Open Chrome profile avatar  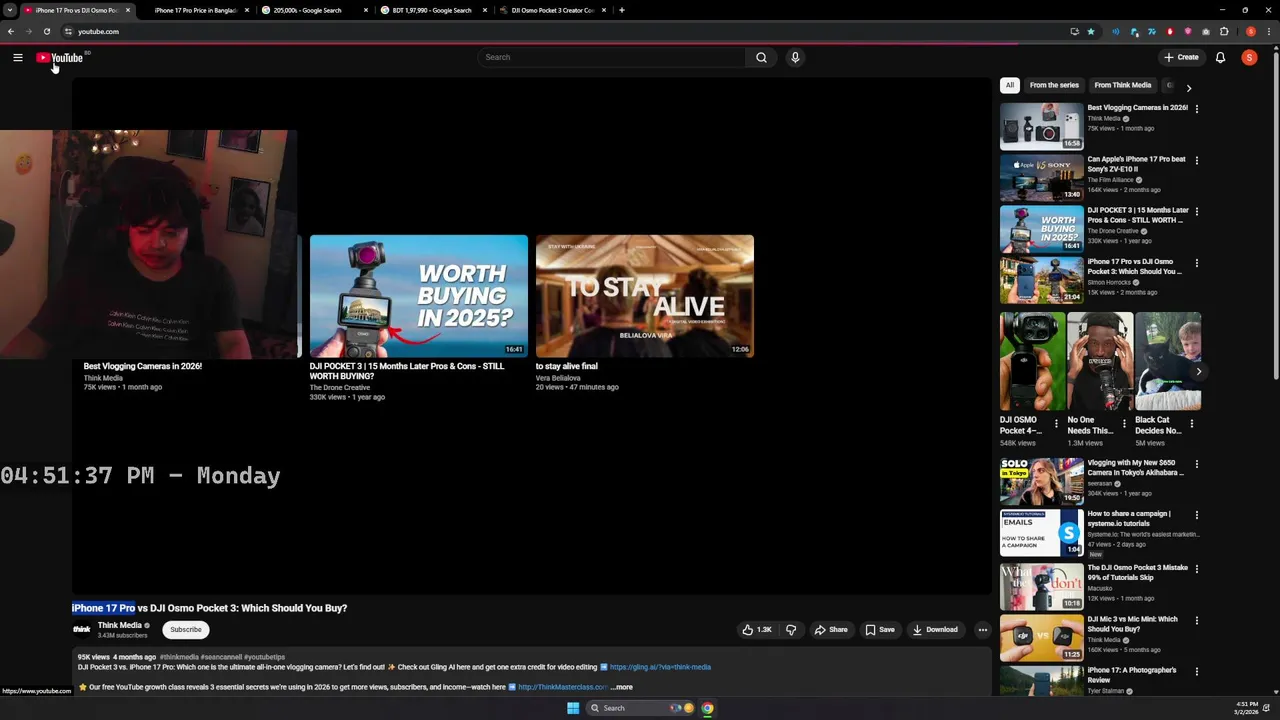click(1250, 31)
